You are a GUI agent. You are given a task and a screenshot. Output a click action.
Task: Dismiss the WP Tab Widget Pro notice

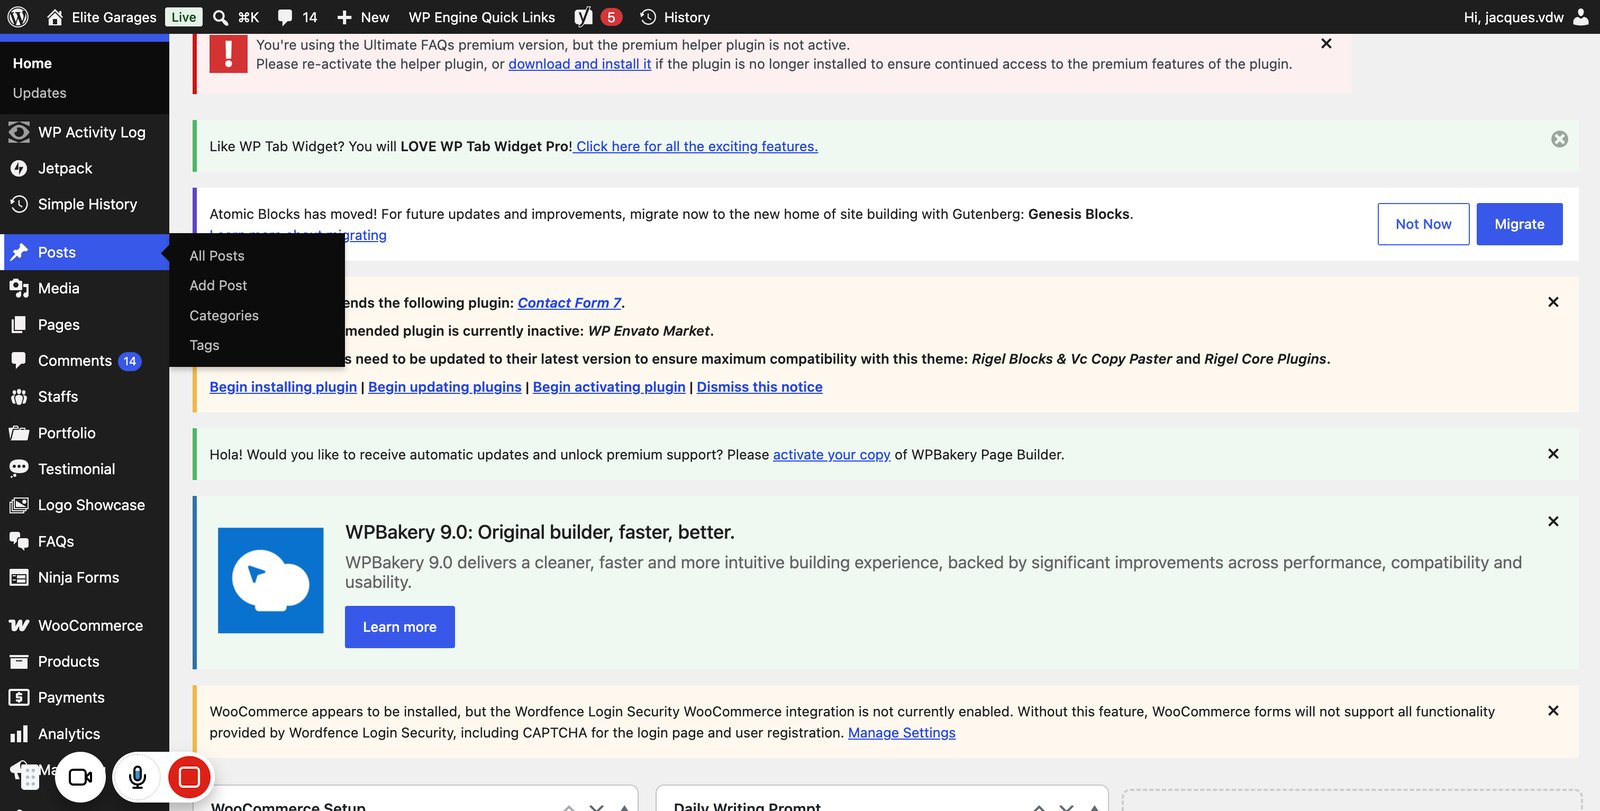1559,139
